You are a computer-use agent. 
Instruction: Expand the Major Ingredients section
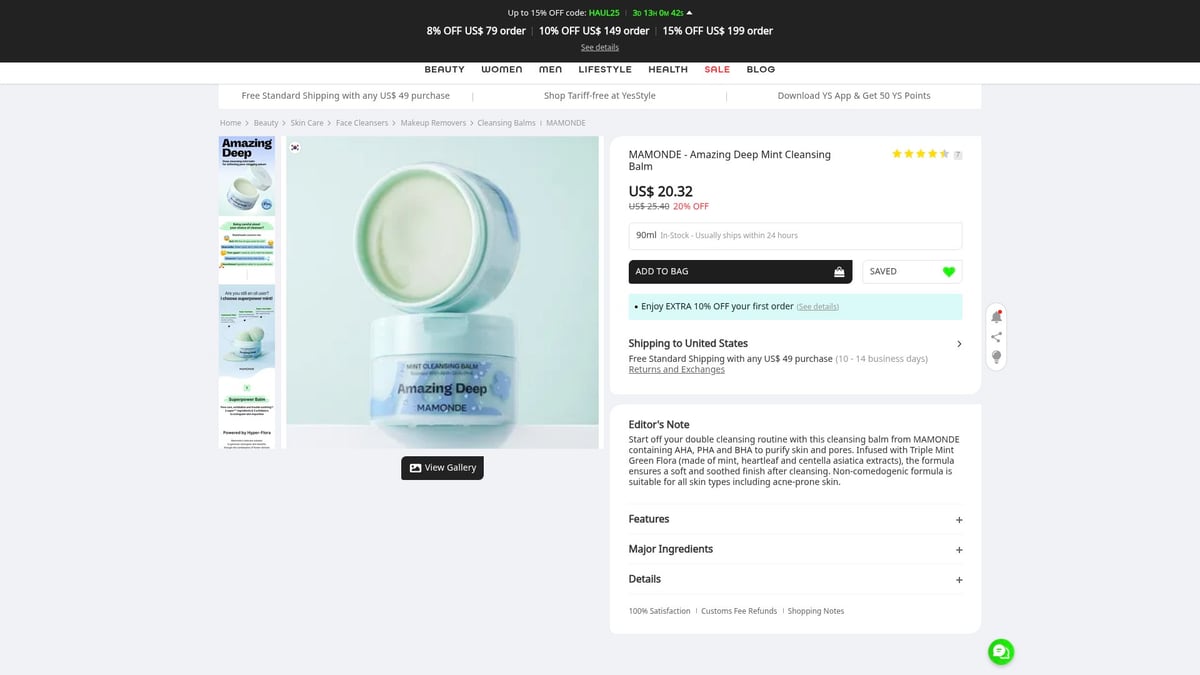pyautogui.click(x=959, y=549)
